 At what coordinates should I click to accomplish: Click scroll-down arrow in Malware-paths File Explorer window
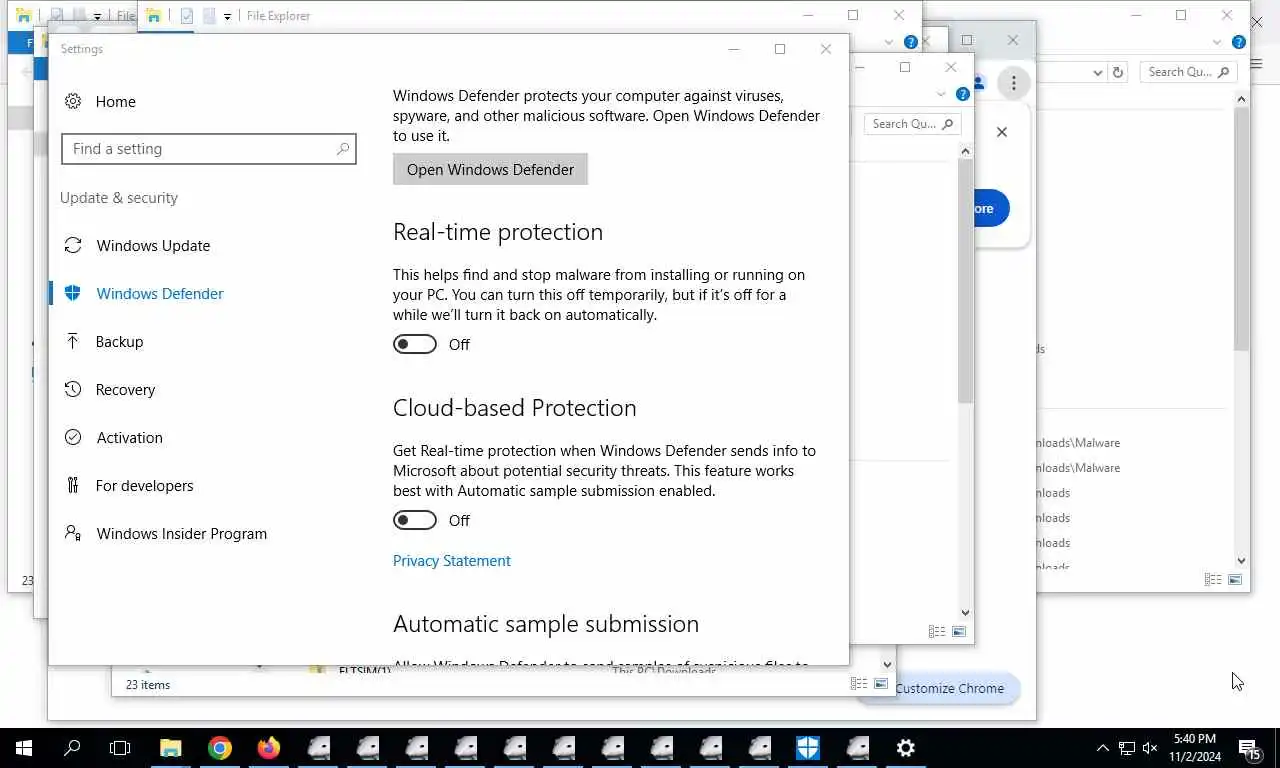(1241, 561)
